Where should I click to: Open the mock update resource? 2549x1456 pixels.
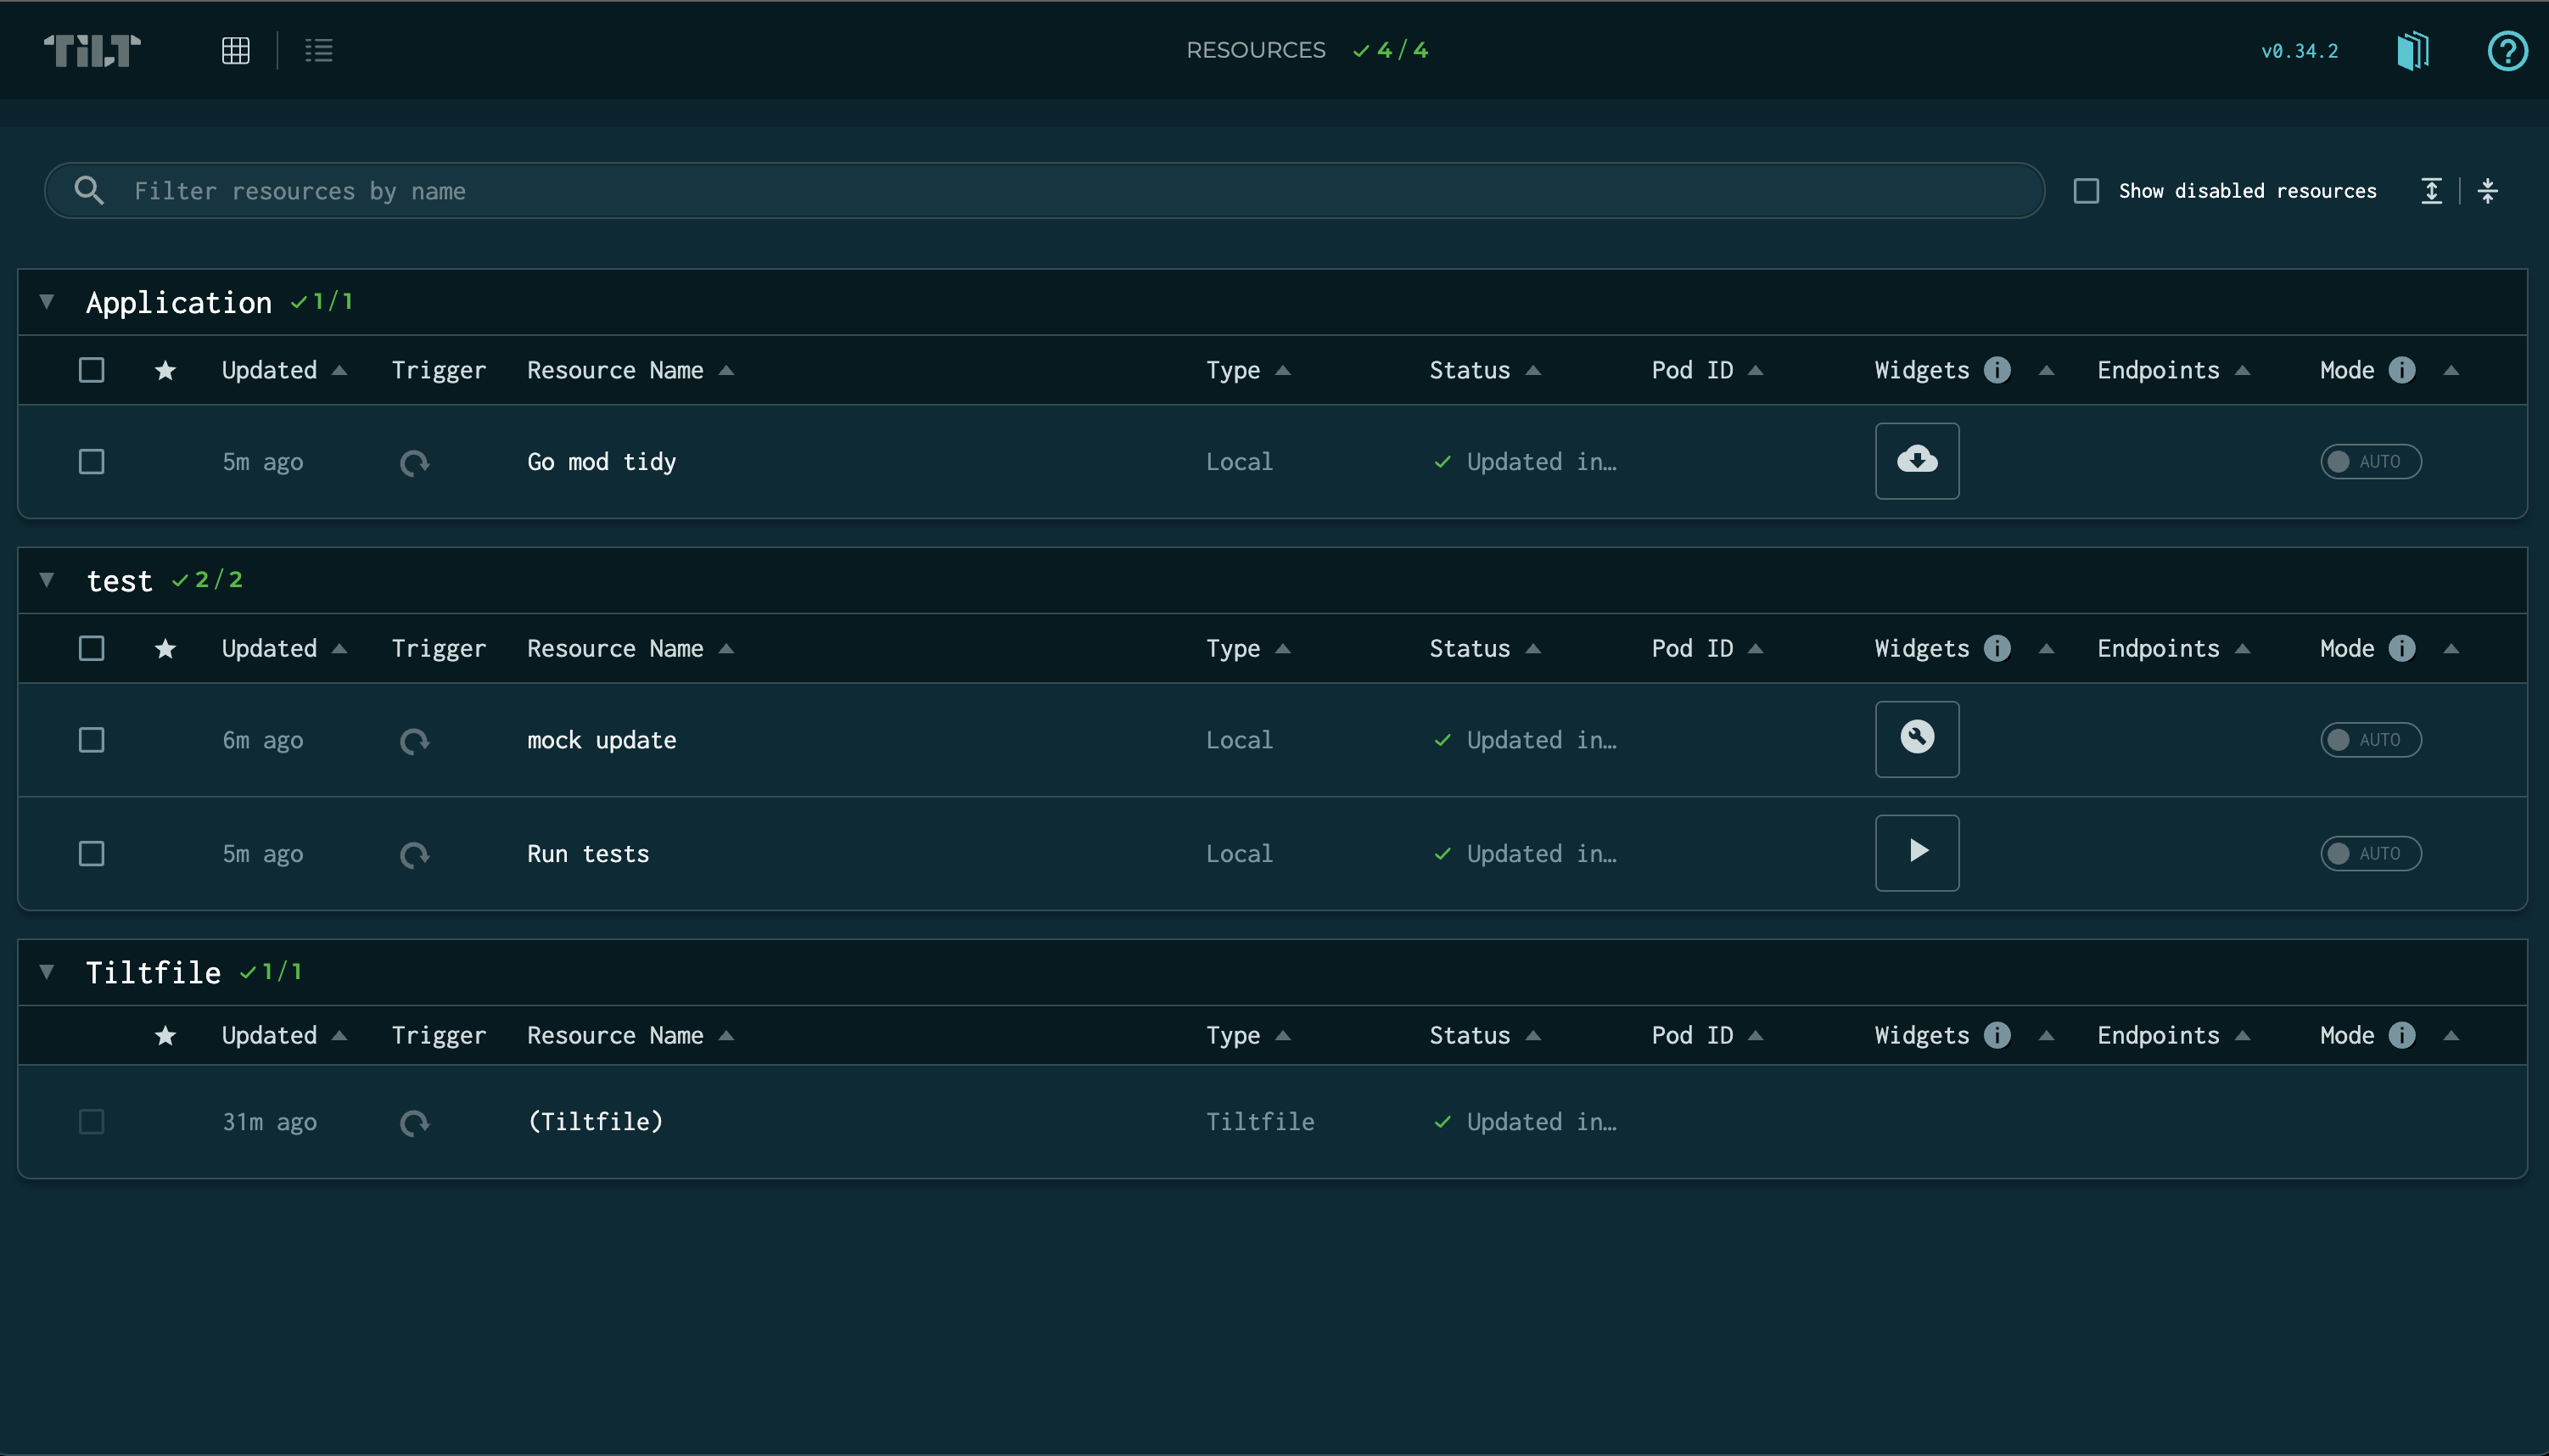601,739
